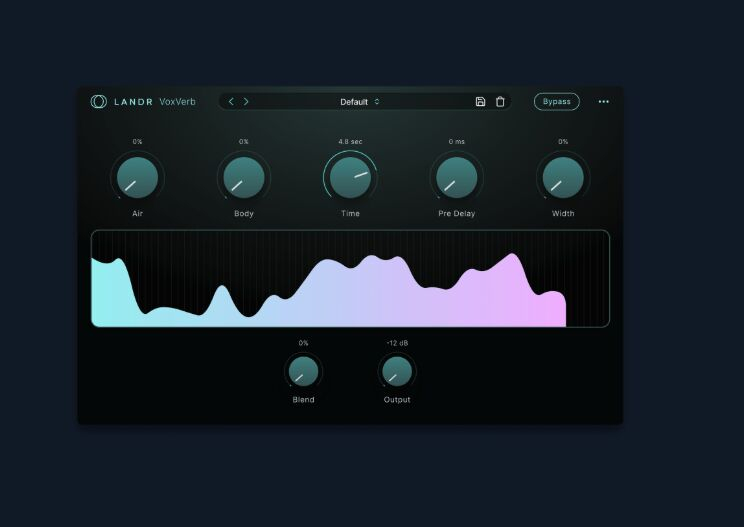Delete preset using trash can icon
The width and height of the screenshot is (744, 527).
[500, 101]
